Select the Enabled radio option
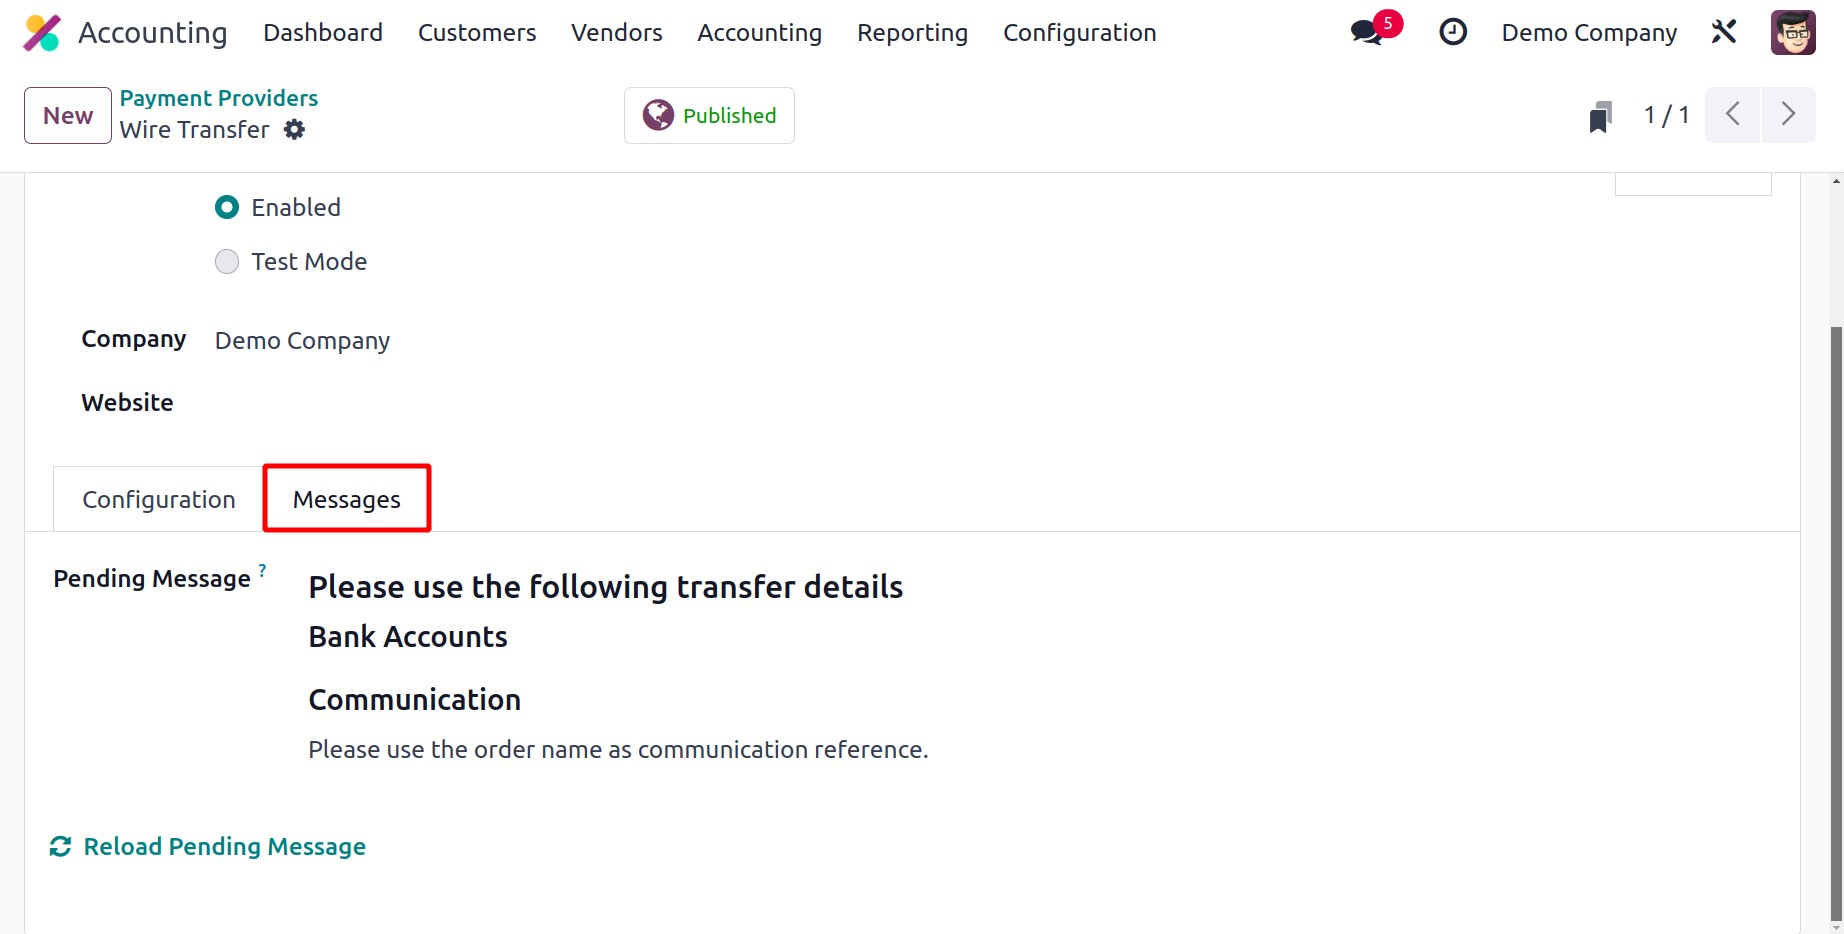 pos(227,207)
